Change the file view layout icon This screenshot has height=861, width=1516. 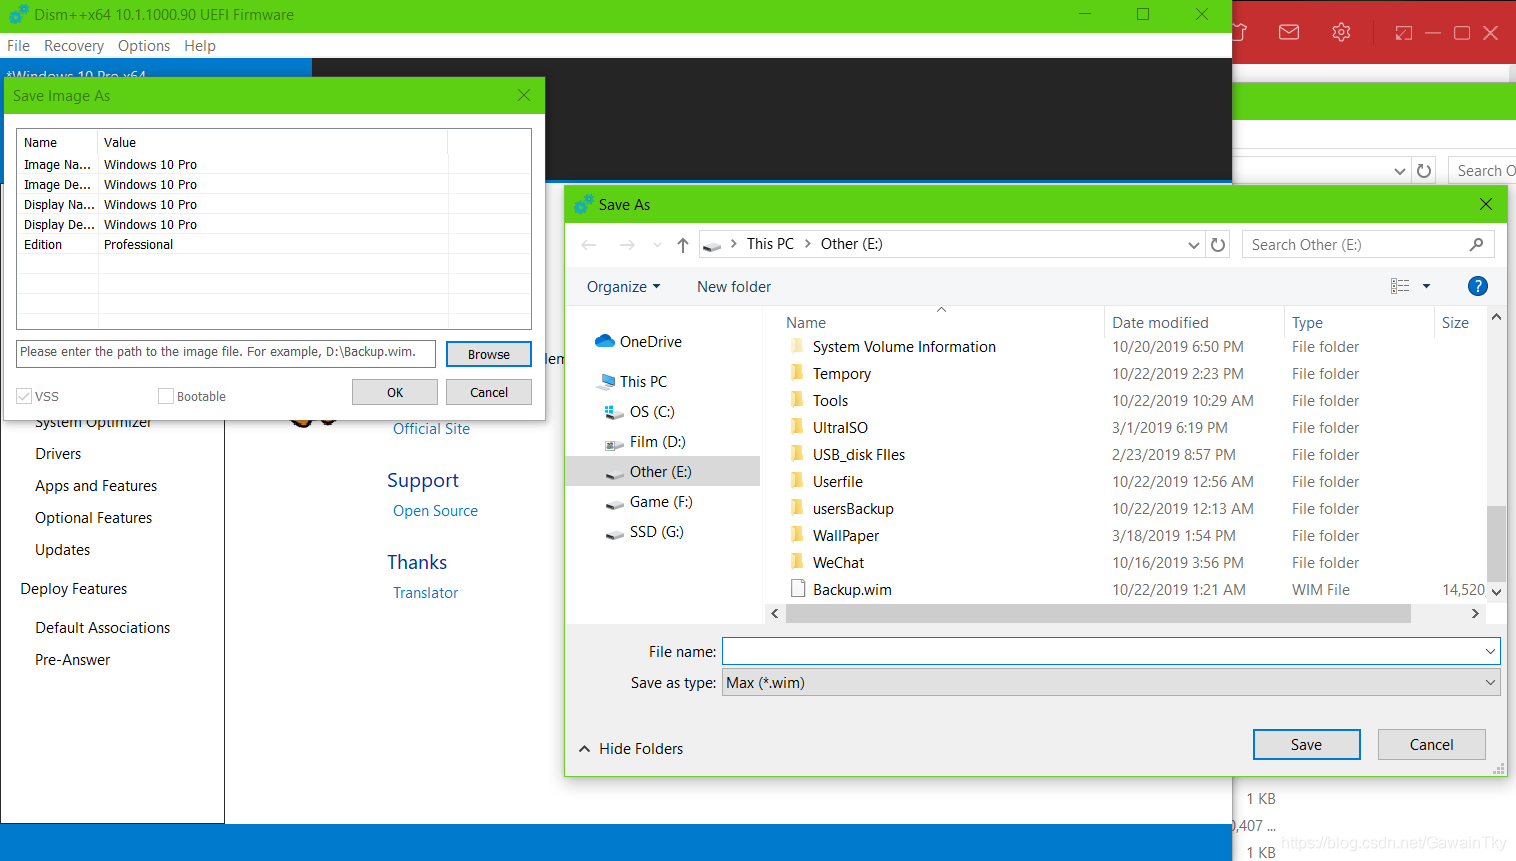click(1400, 286)
